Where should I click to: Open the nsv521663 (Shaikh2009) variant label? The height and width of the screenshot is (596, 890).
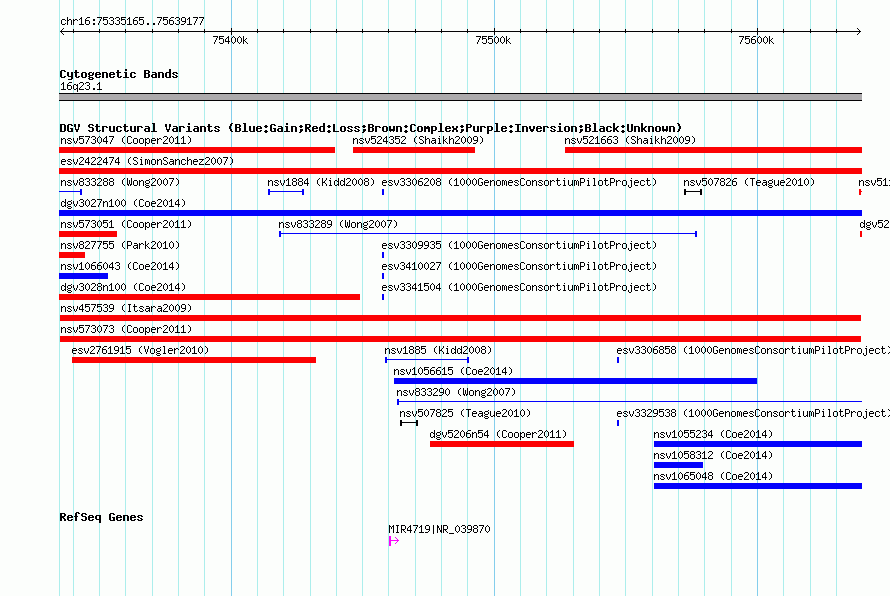click(630, 140)
